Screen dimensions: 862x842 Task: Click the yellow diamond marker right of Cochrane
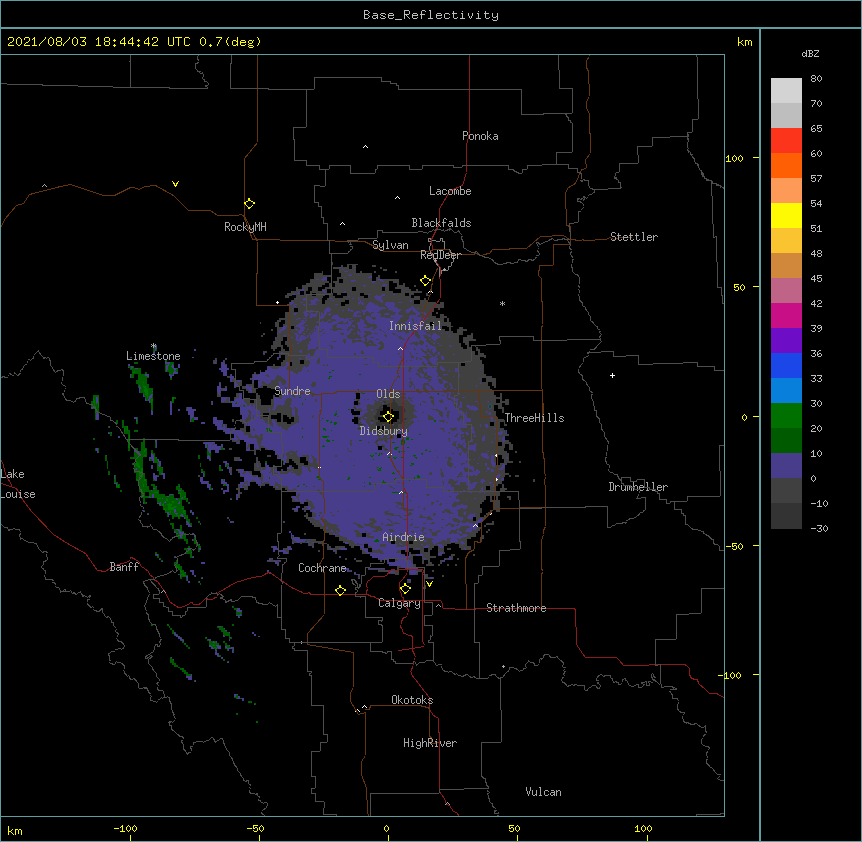(x=341, y=590)
